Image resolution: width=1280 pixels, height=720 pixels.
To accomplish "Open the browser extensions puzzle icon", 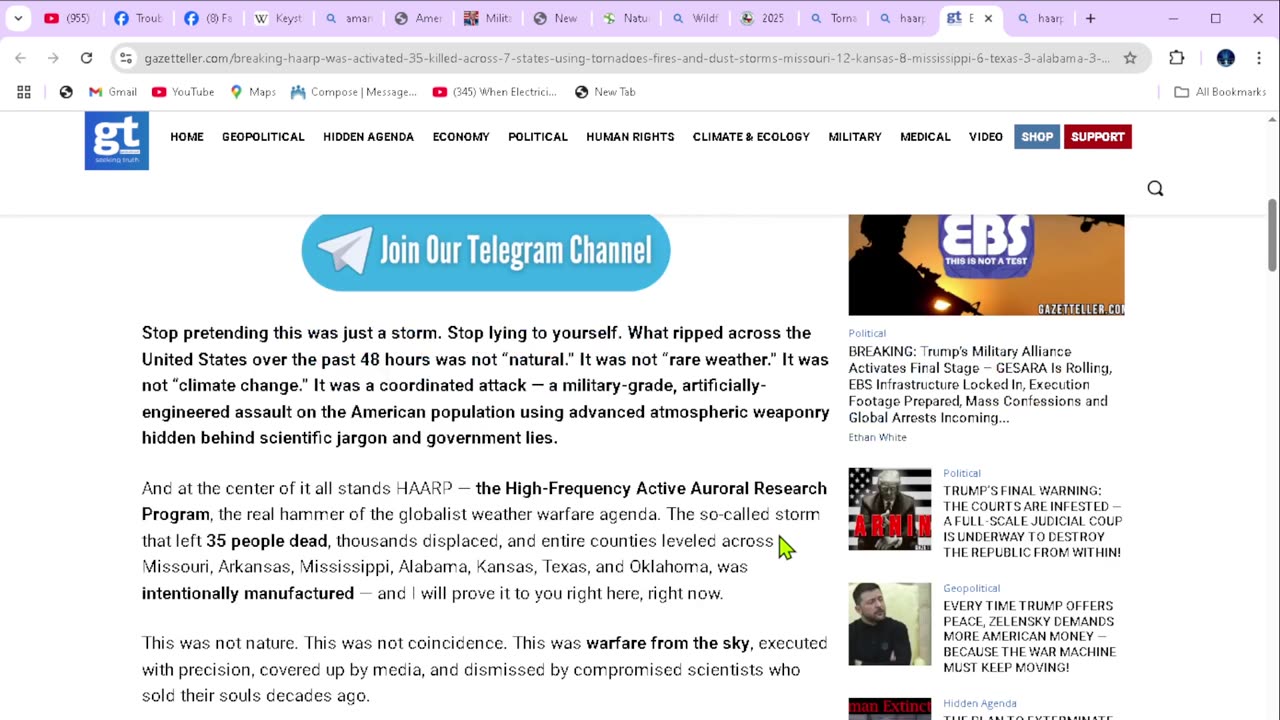I will tap(1177, 58).
